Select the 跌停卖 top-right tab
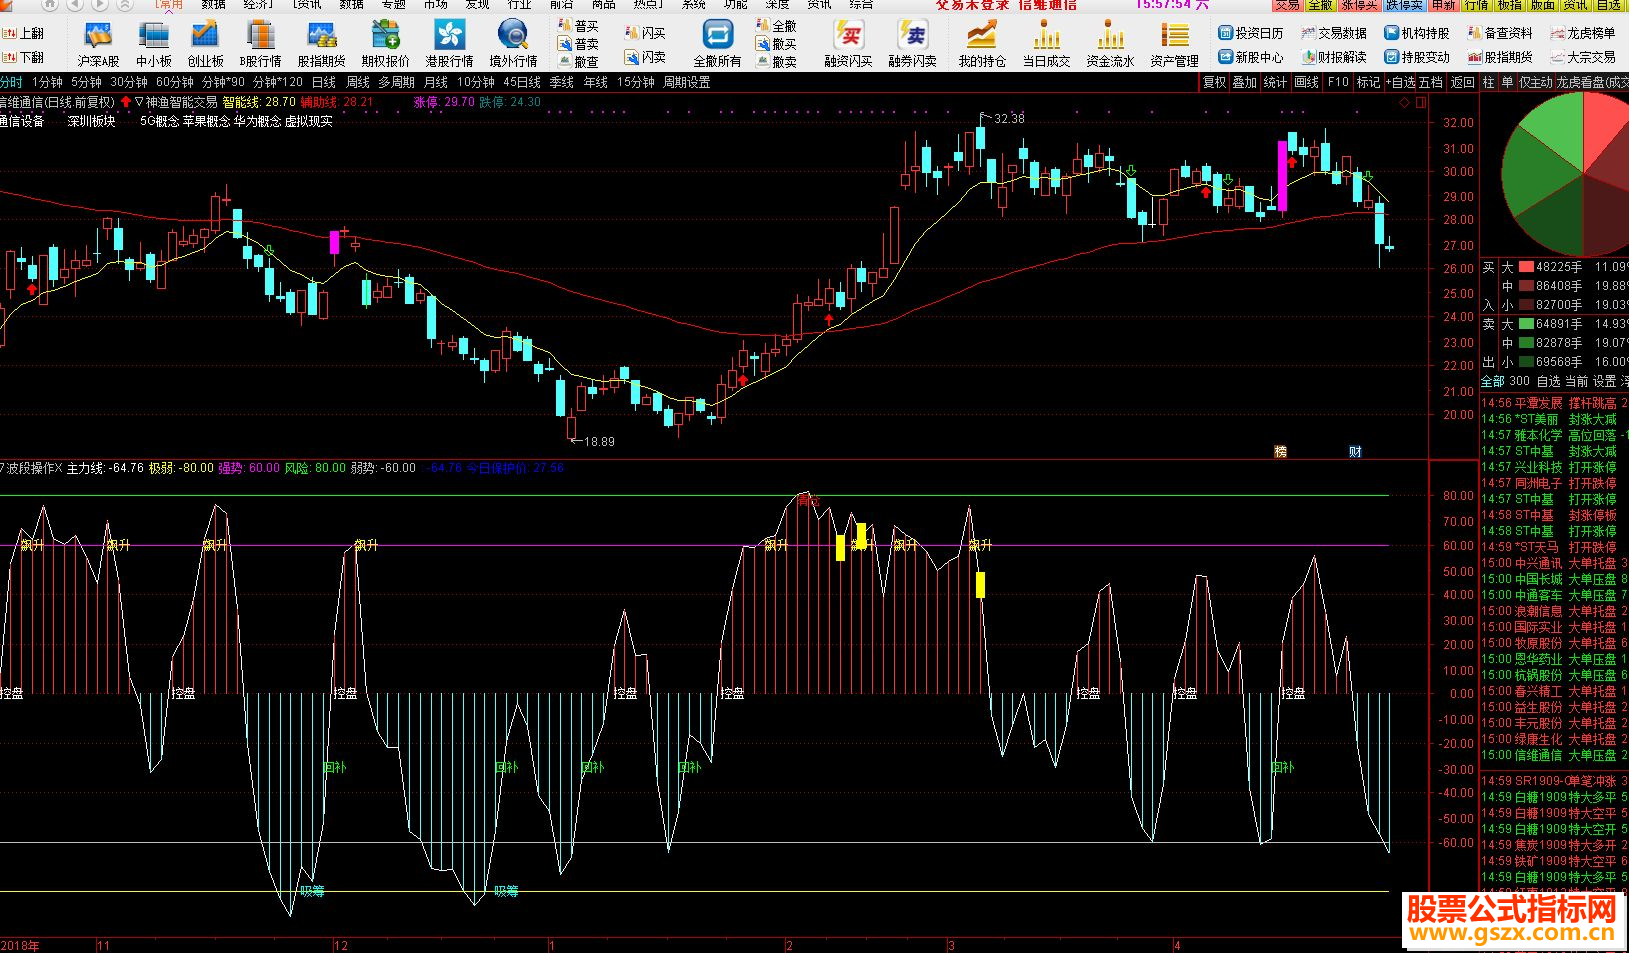The height and width of the screenshot is (953, 1629). 1404,5
